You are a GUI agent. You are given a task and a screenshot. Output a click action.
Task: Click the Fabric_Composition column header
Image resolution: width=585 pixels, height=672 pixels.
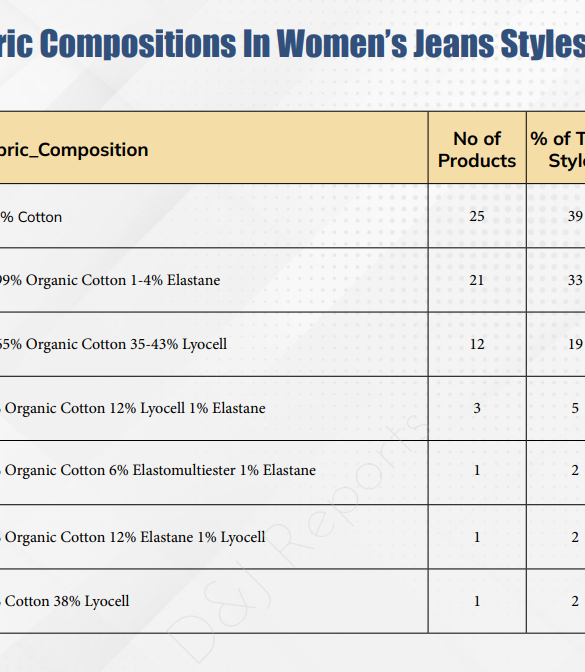(74, 150)
